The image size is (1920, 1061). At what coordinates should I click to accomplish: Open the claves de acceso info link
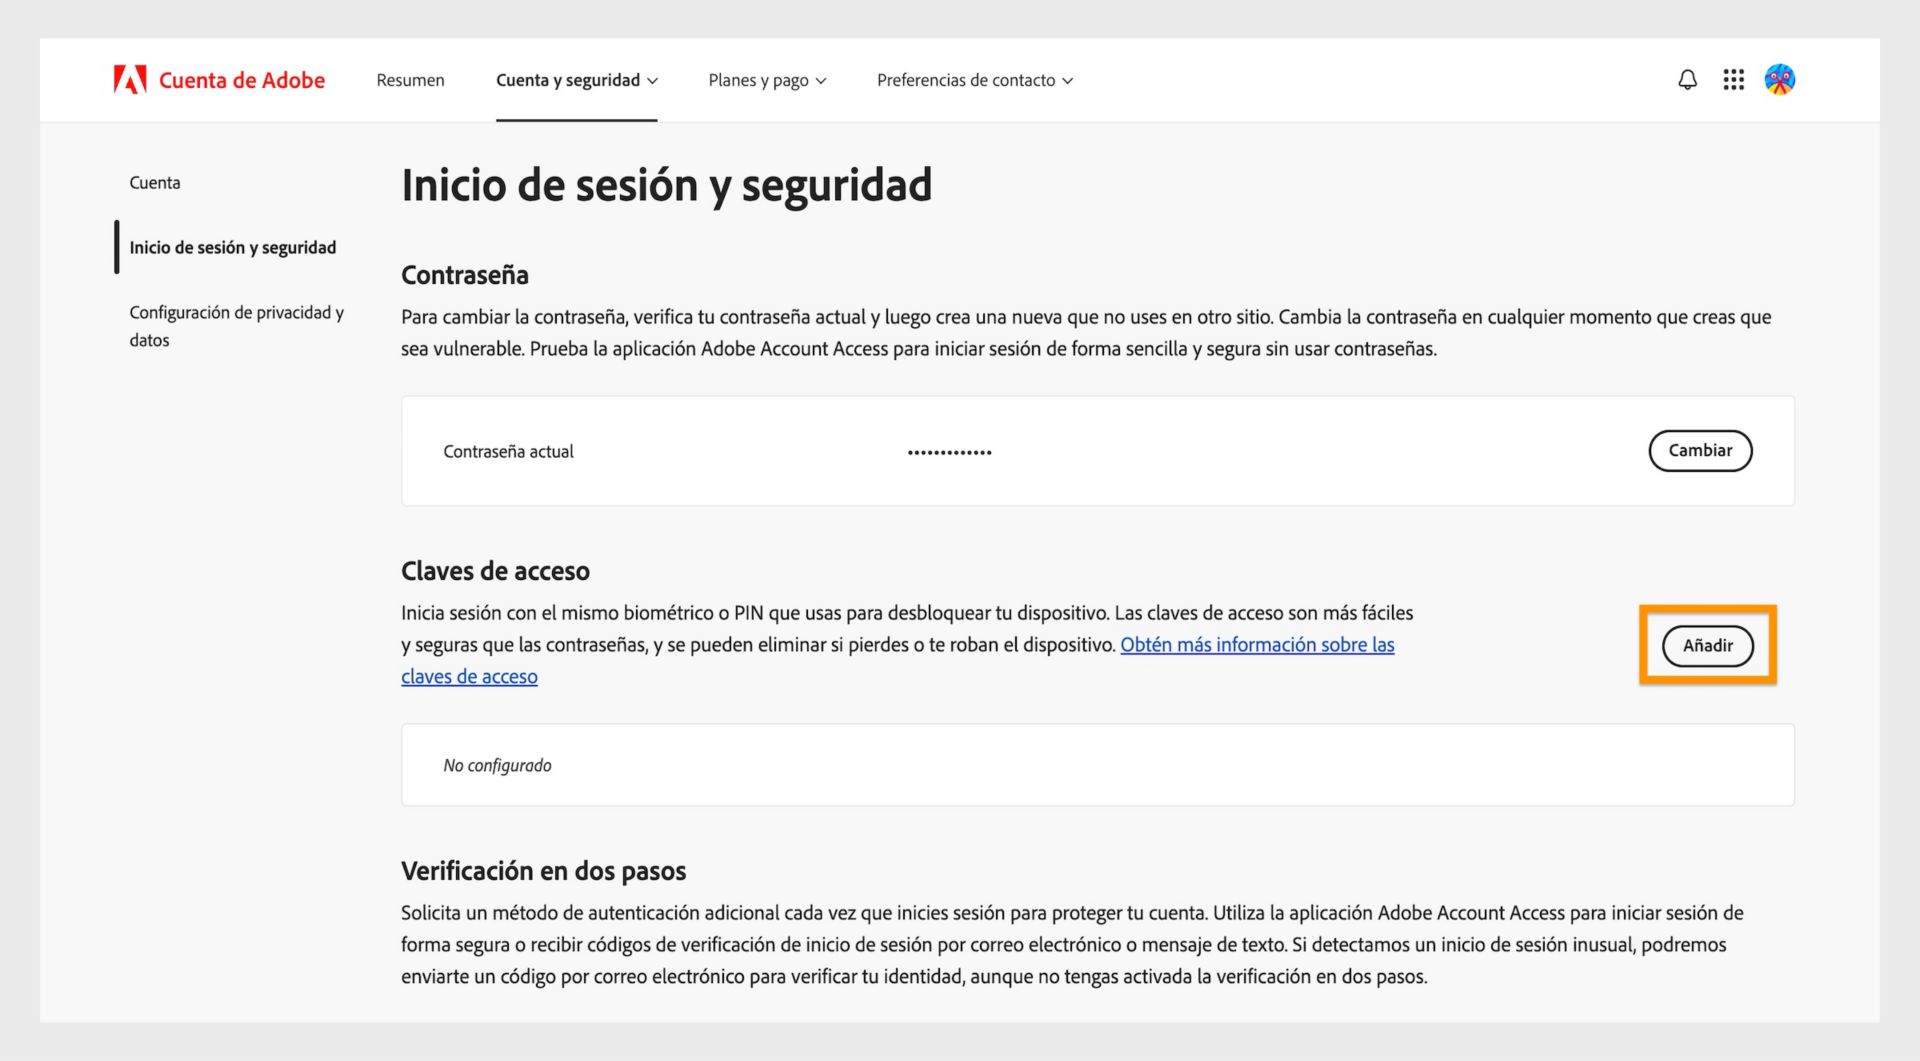(1257, 645)
